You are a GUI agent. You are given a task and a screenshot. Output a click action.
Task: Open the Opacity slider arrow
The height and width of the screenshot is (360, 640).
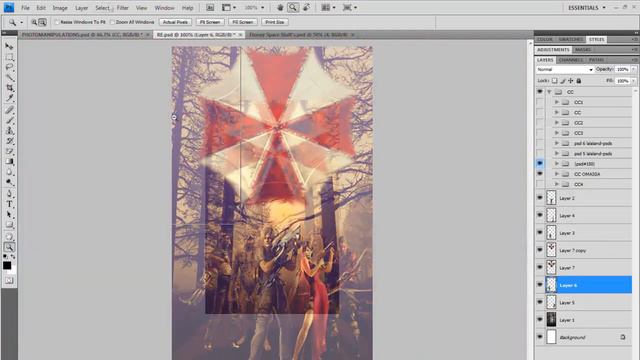[x=633, y=69]
